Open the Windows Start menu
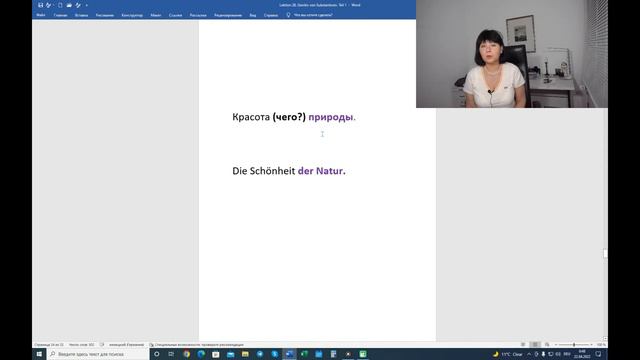640x360 pixels. point(39,354)
